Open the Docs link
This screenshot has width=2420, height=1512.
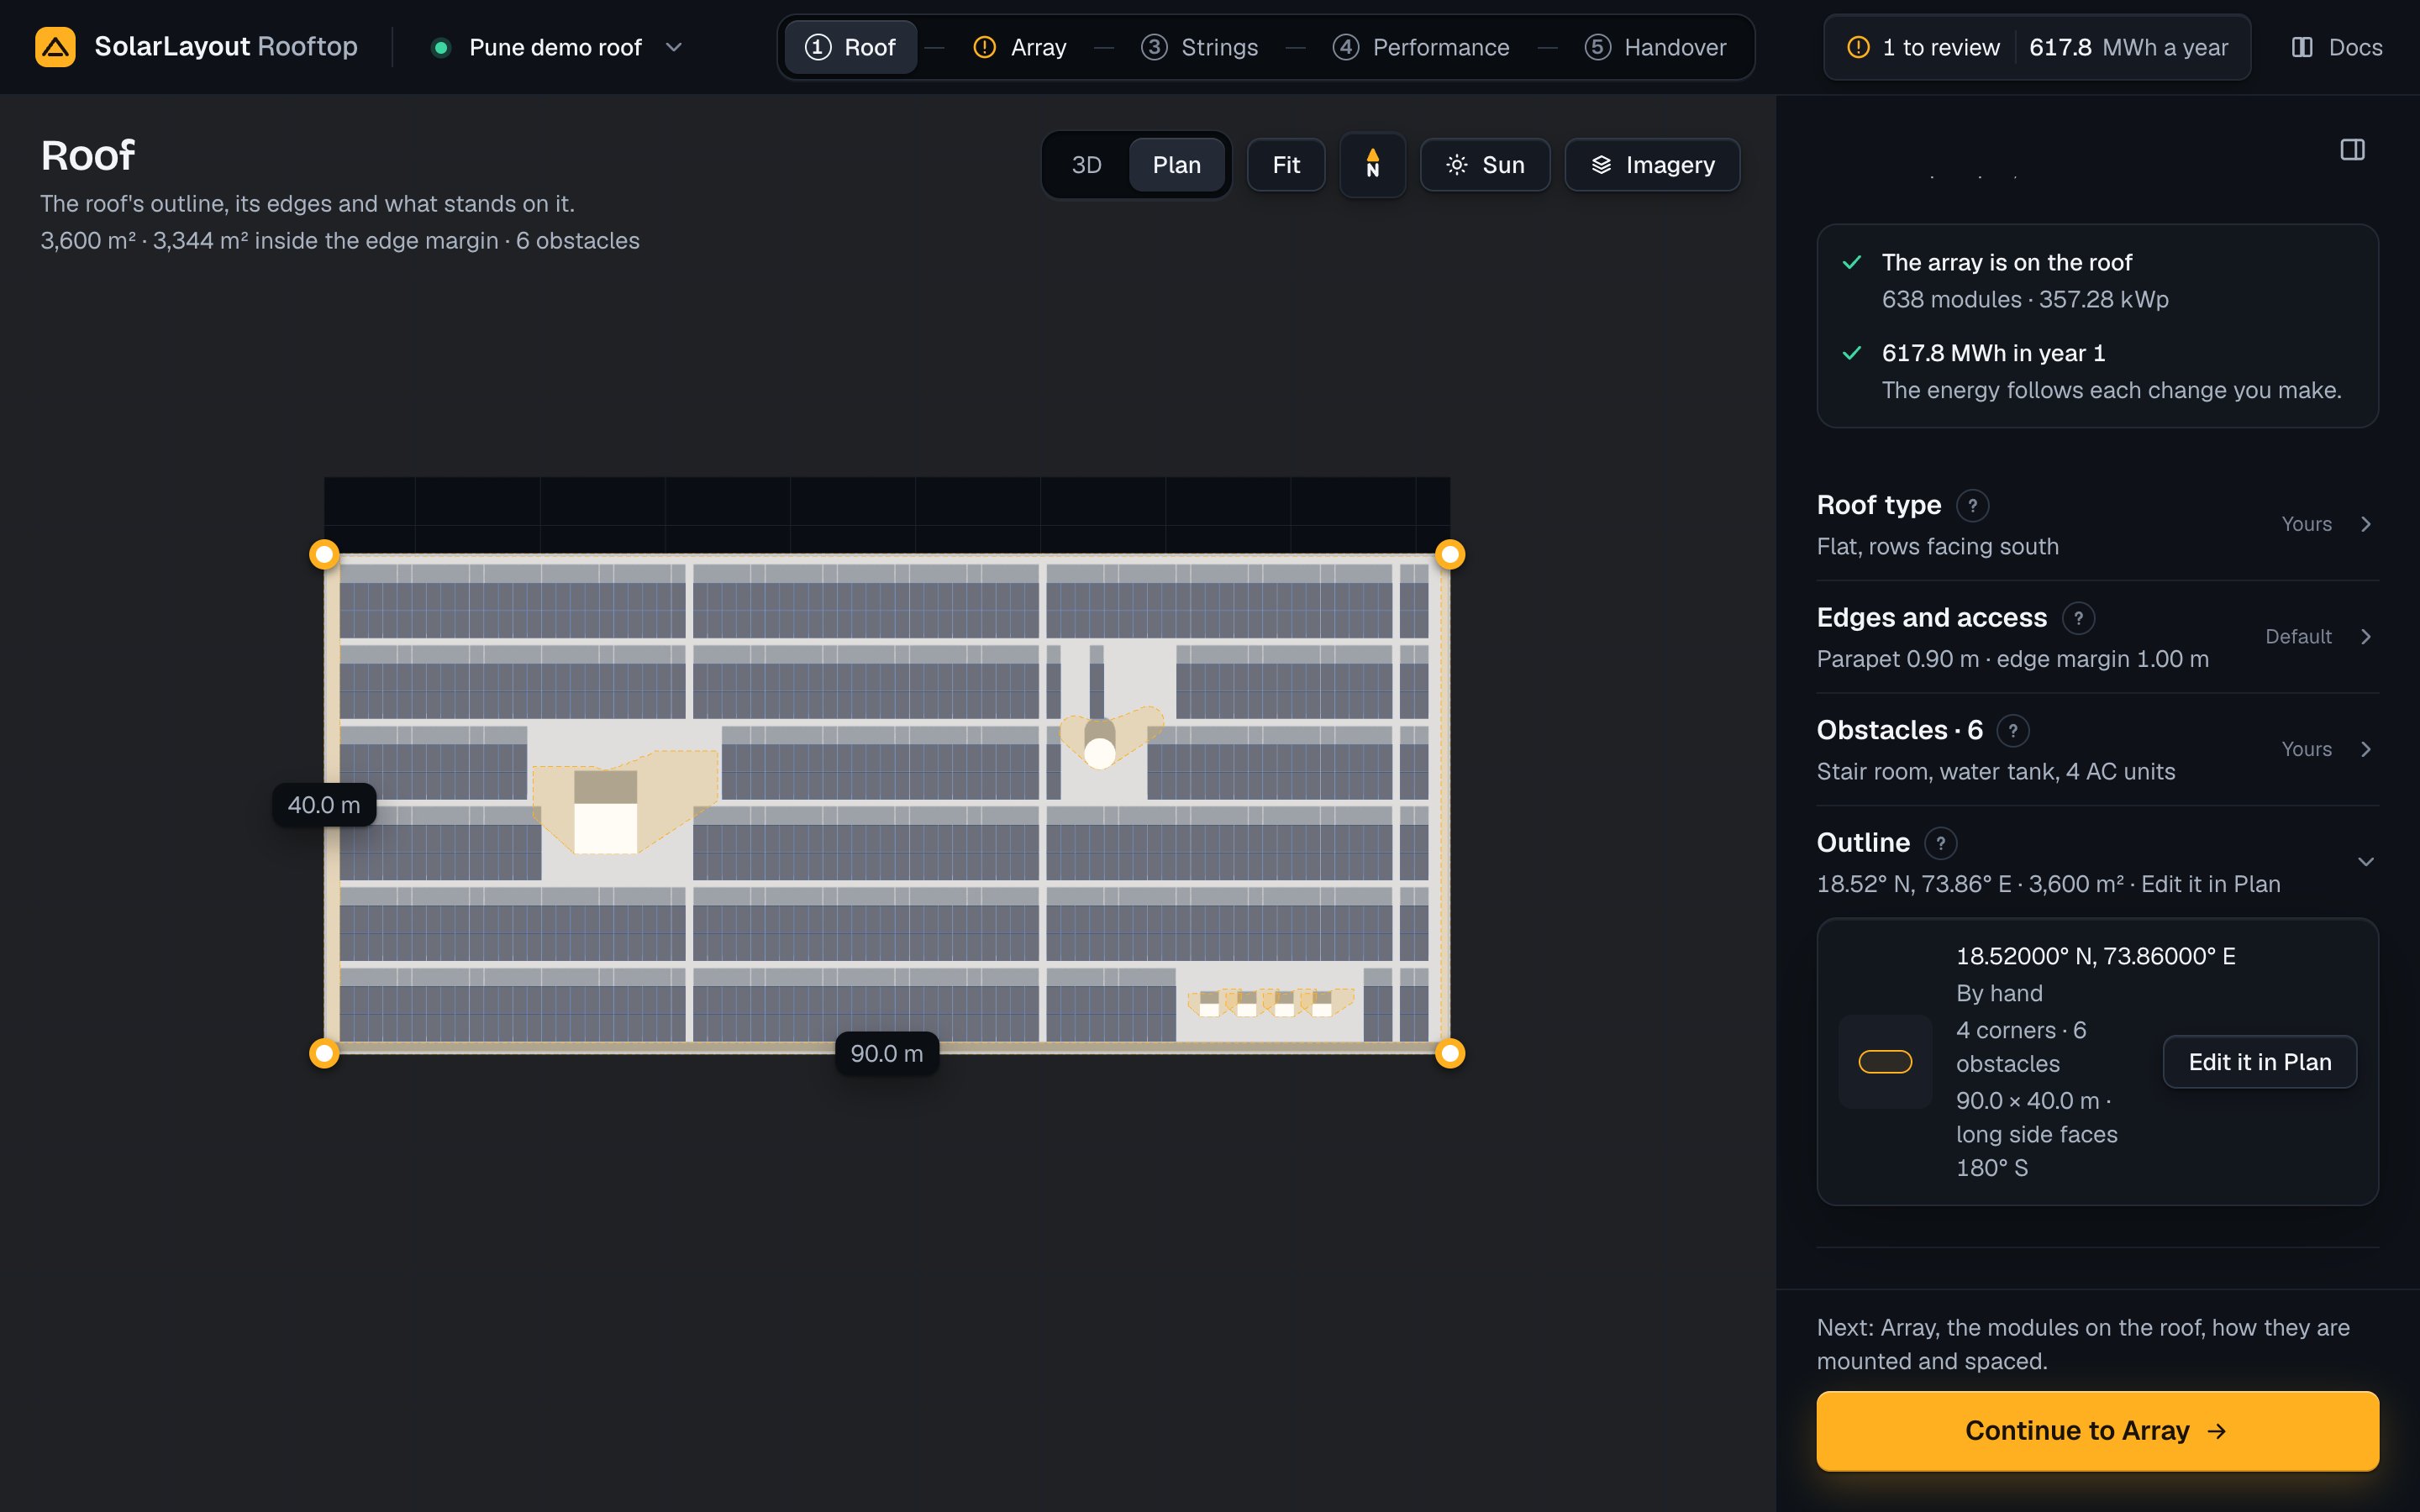tap(2337, 47)
